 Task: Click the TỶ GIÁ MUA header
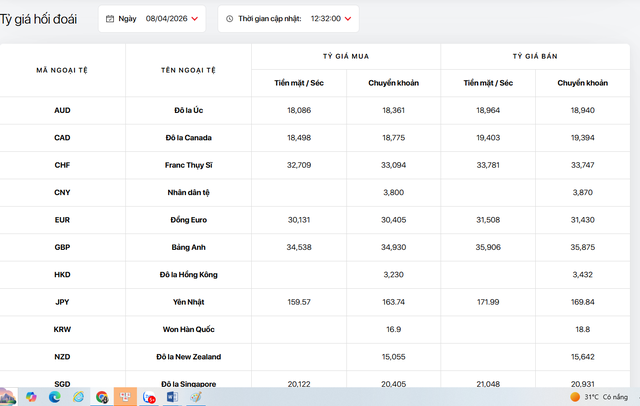346,56
